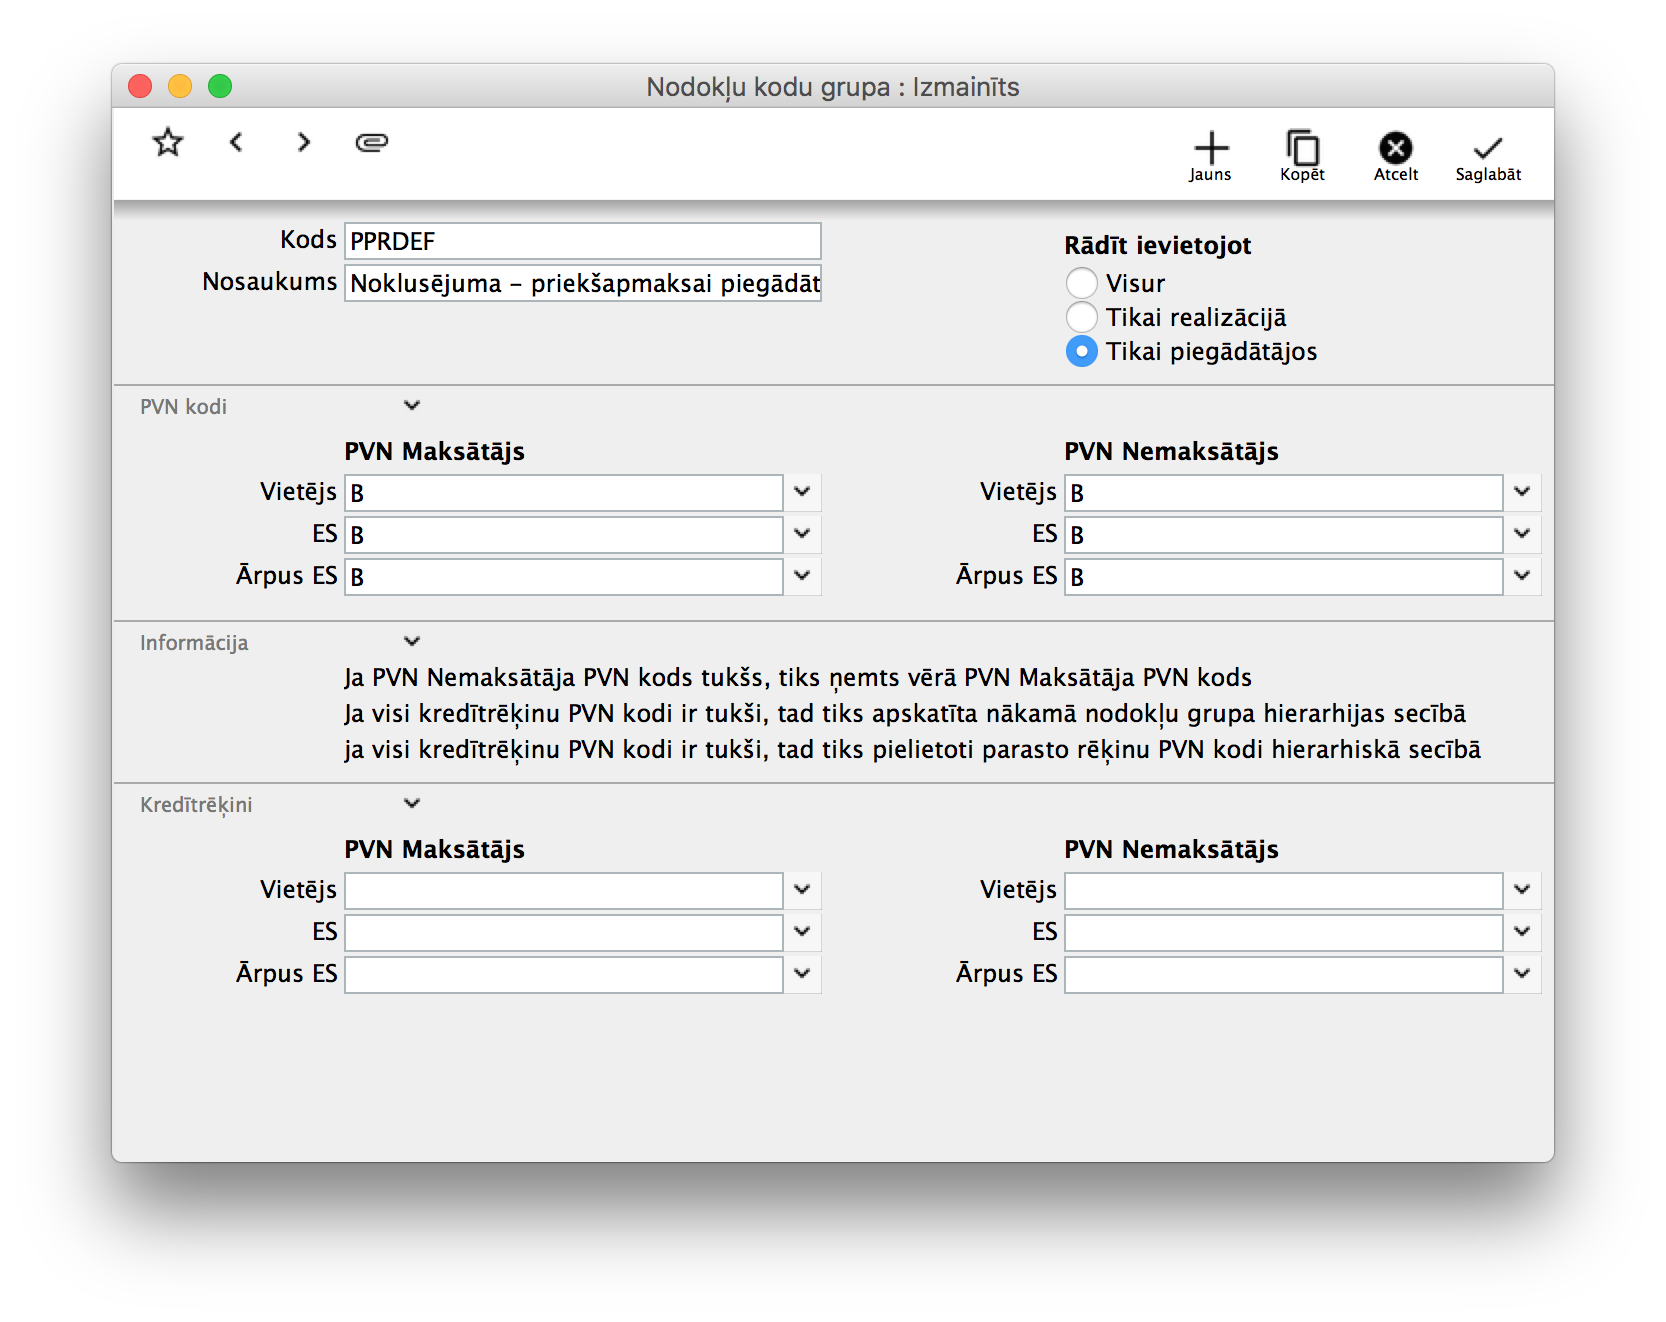1666x1322 pixels.
Task: Collapse the Kredītrēķini section
Action: click(x=412, y=803)
